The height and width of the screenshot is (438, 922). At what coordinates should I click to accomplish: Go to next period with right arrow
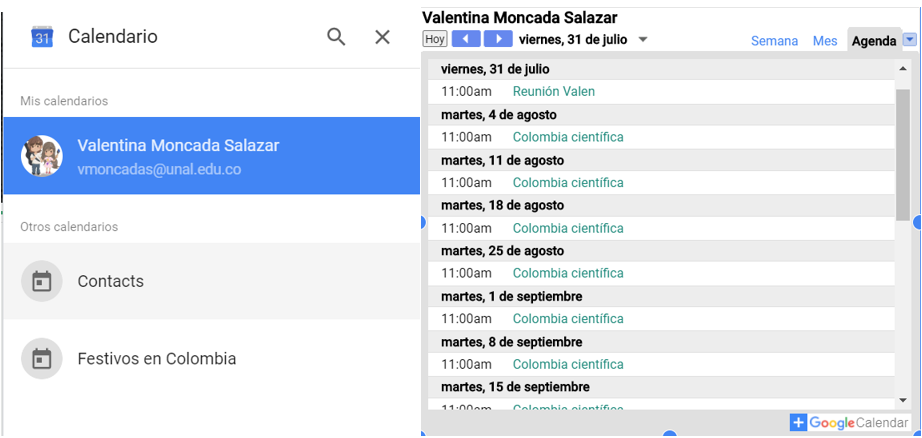[x=497, y=39]
